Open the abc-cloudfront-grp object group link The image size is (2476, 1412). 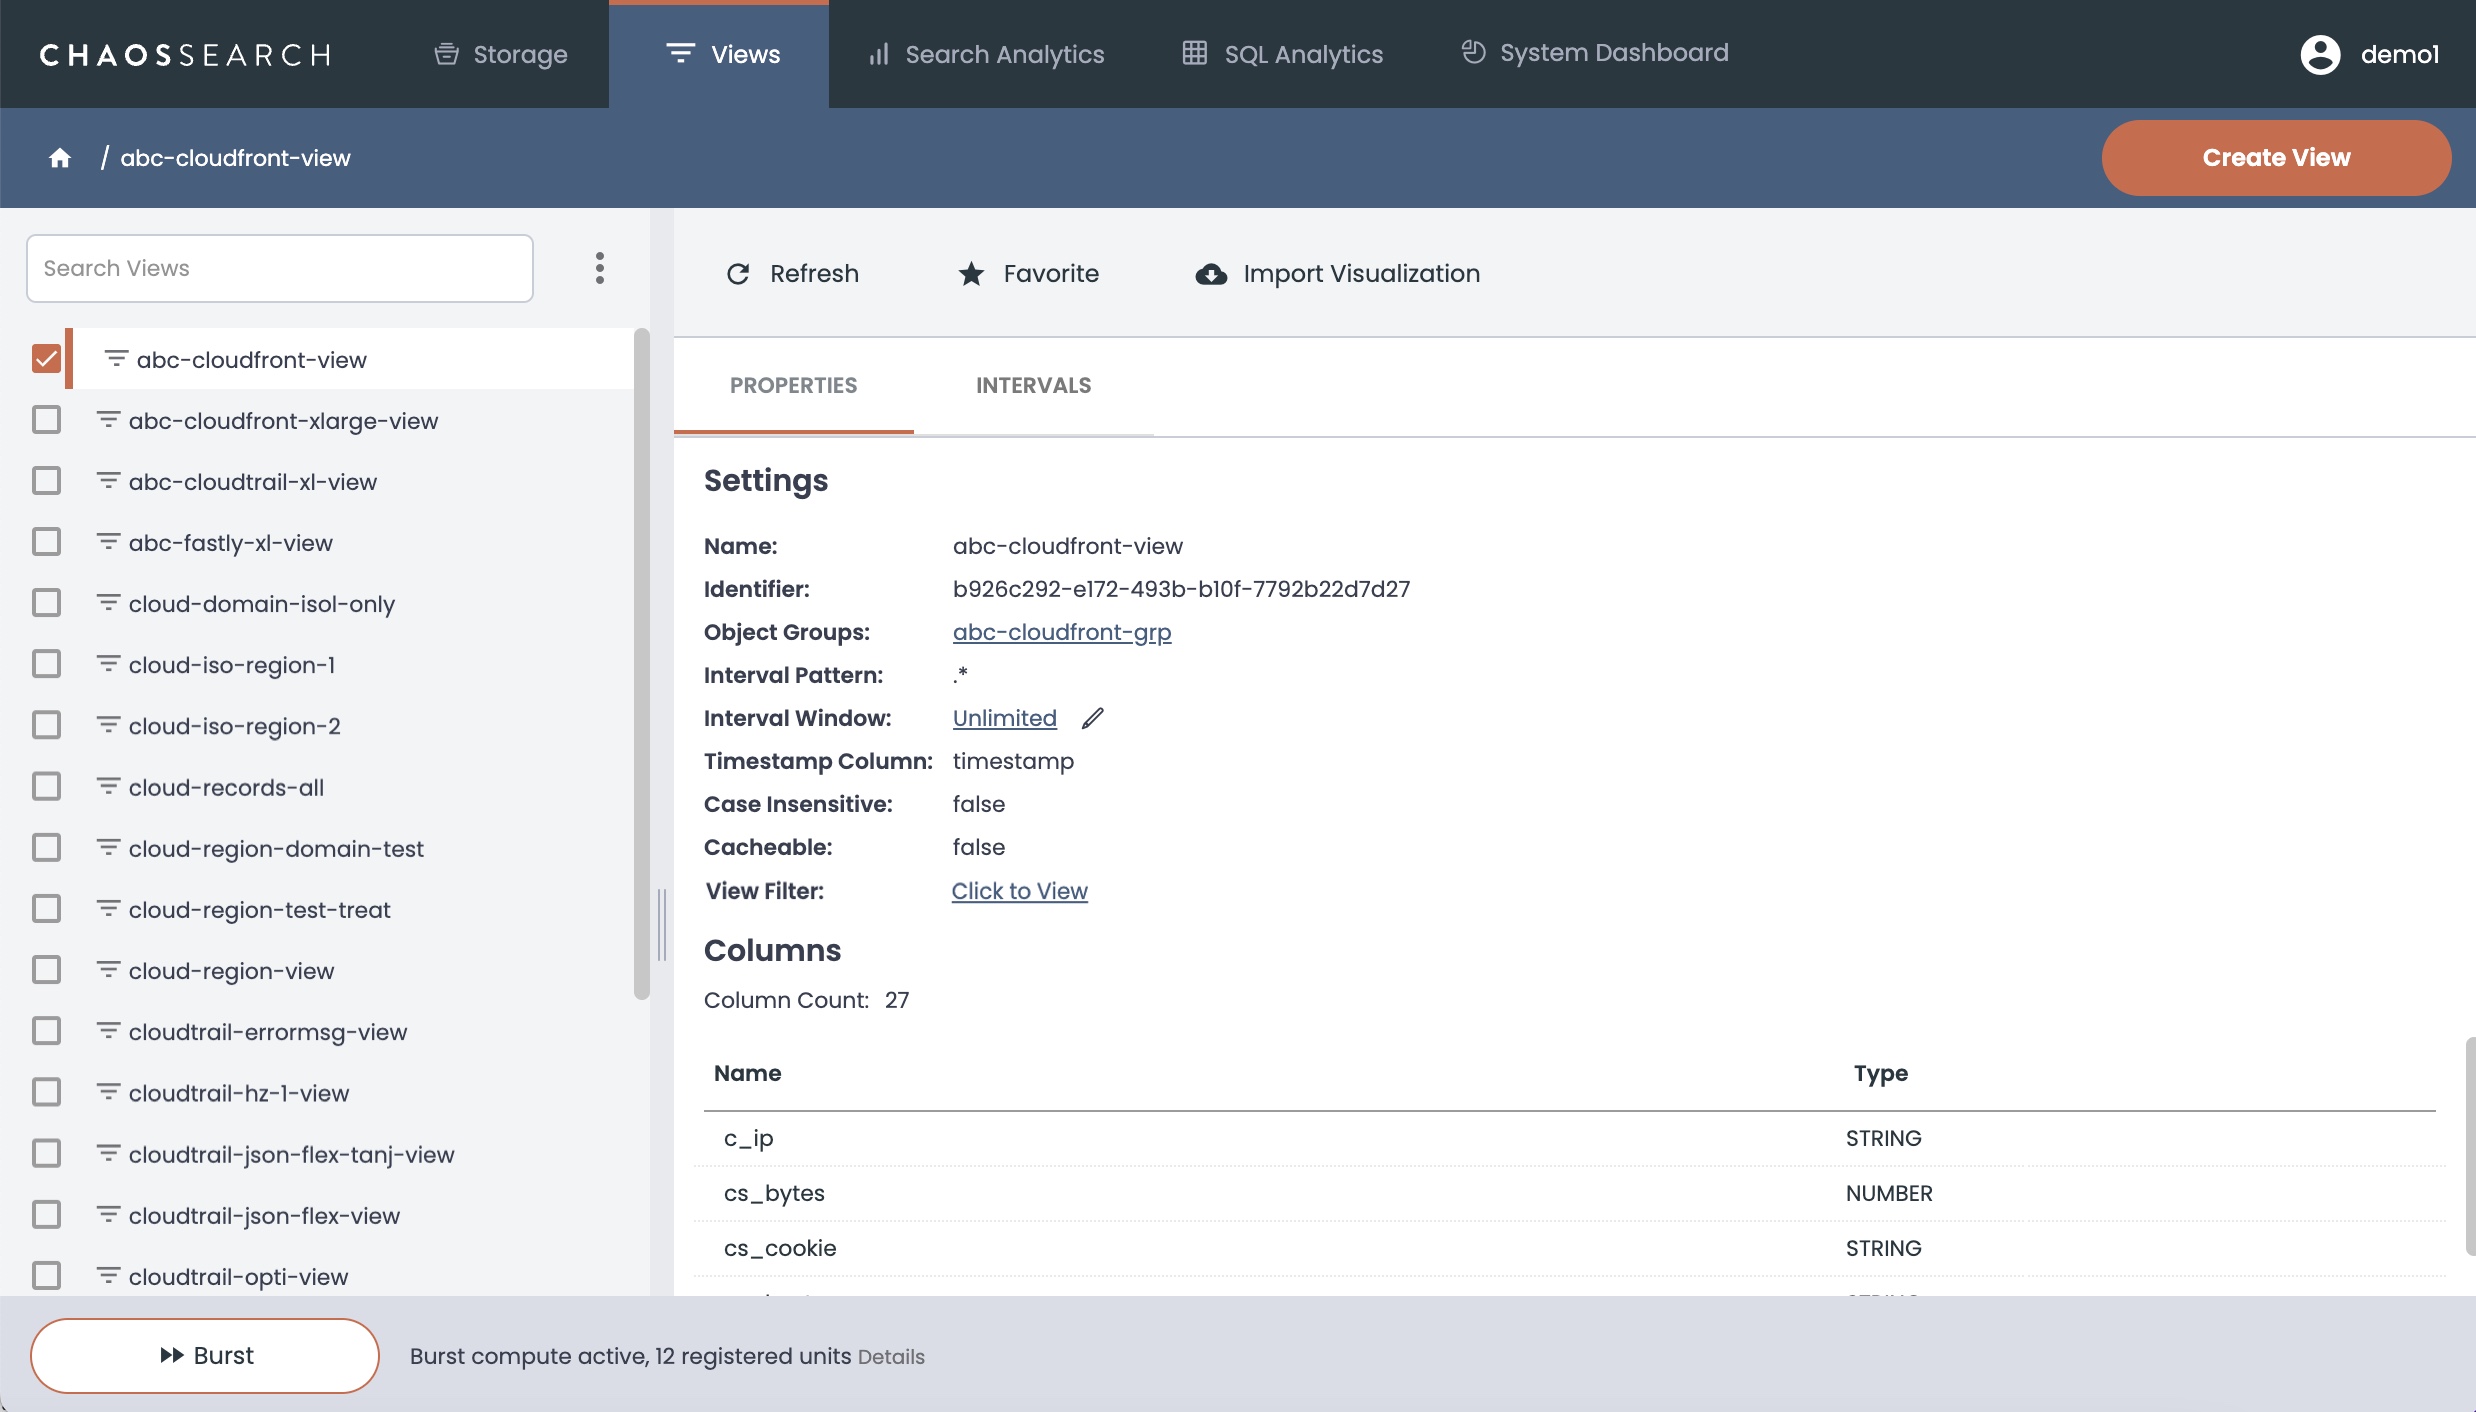click(x=1062, y=632)
